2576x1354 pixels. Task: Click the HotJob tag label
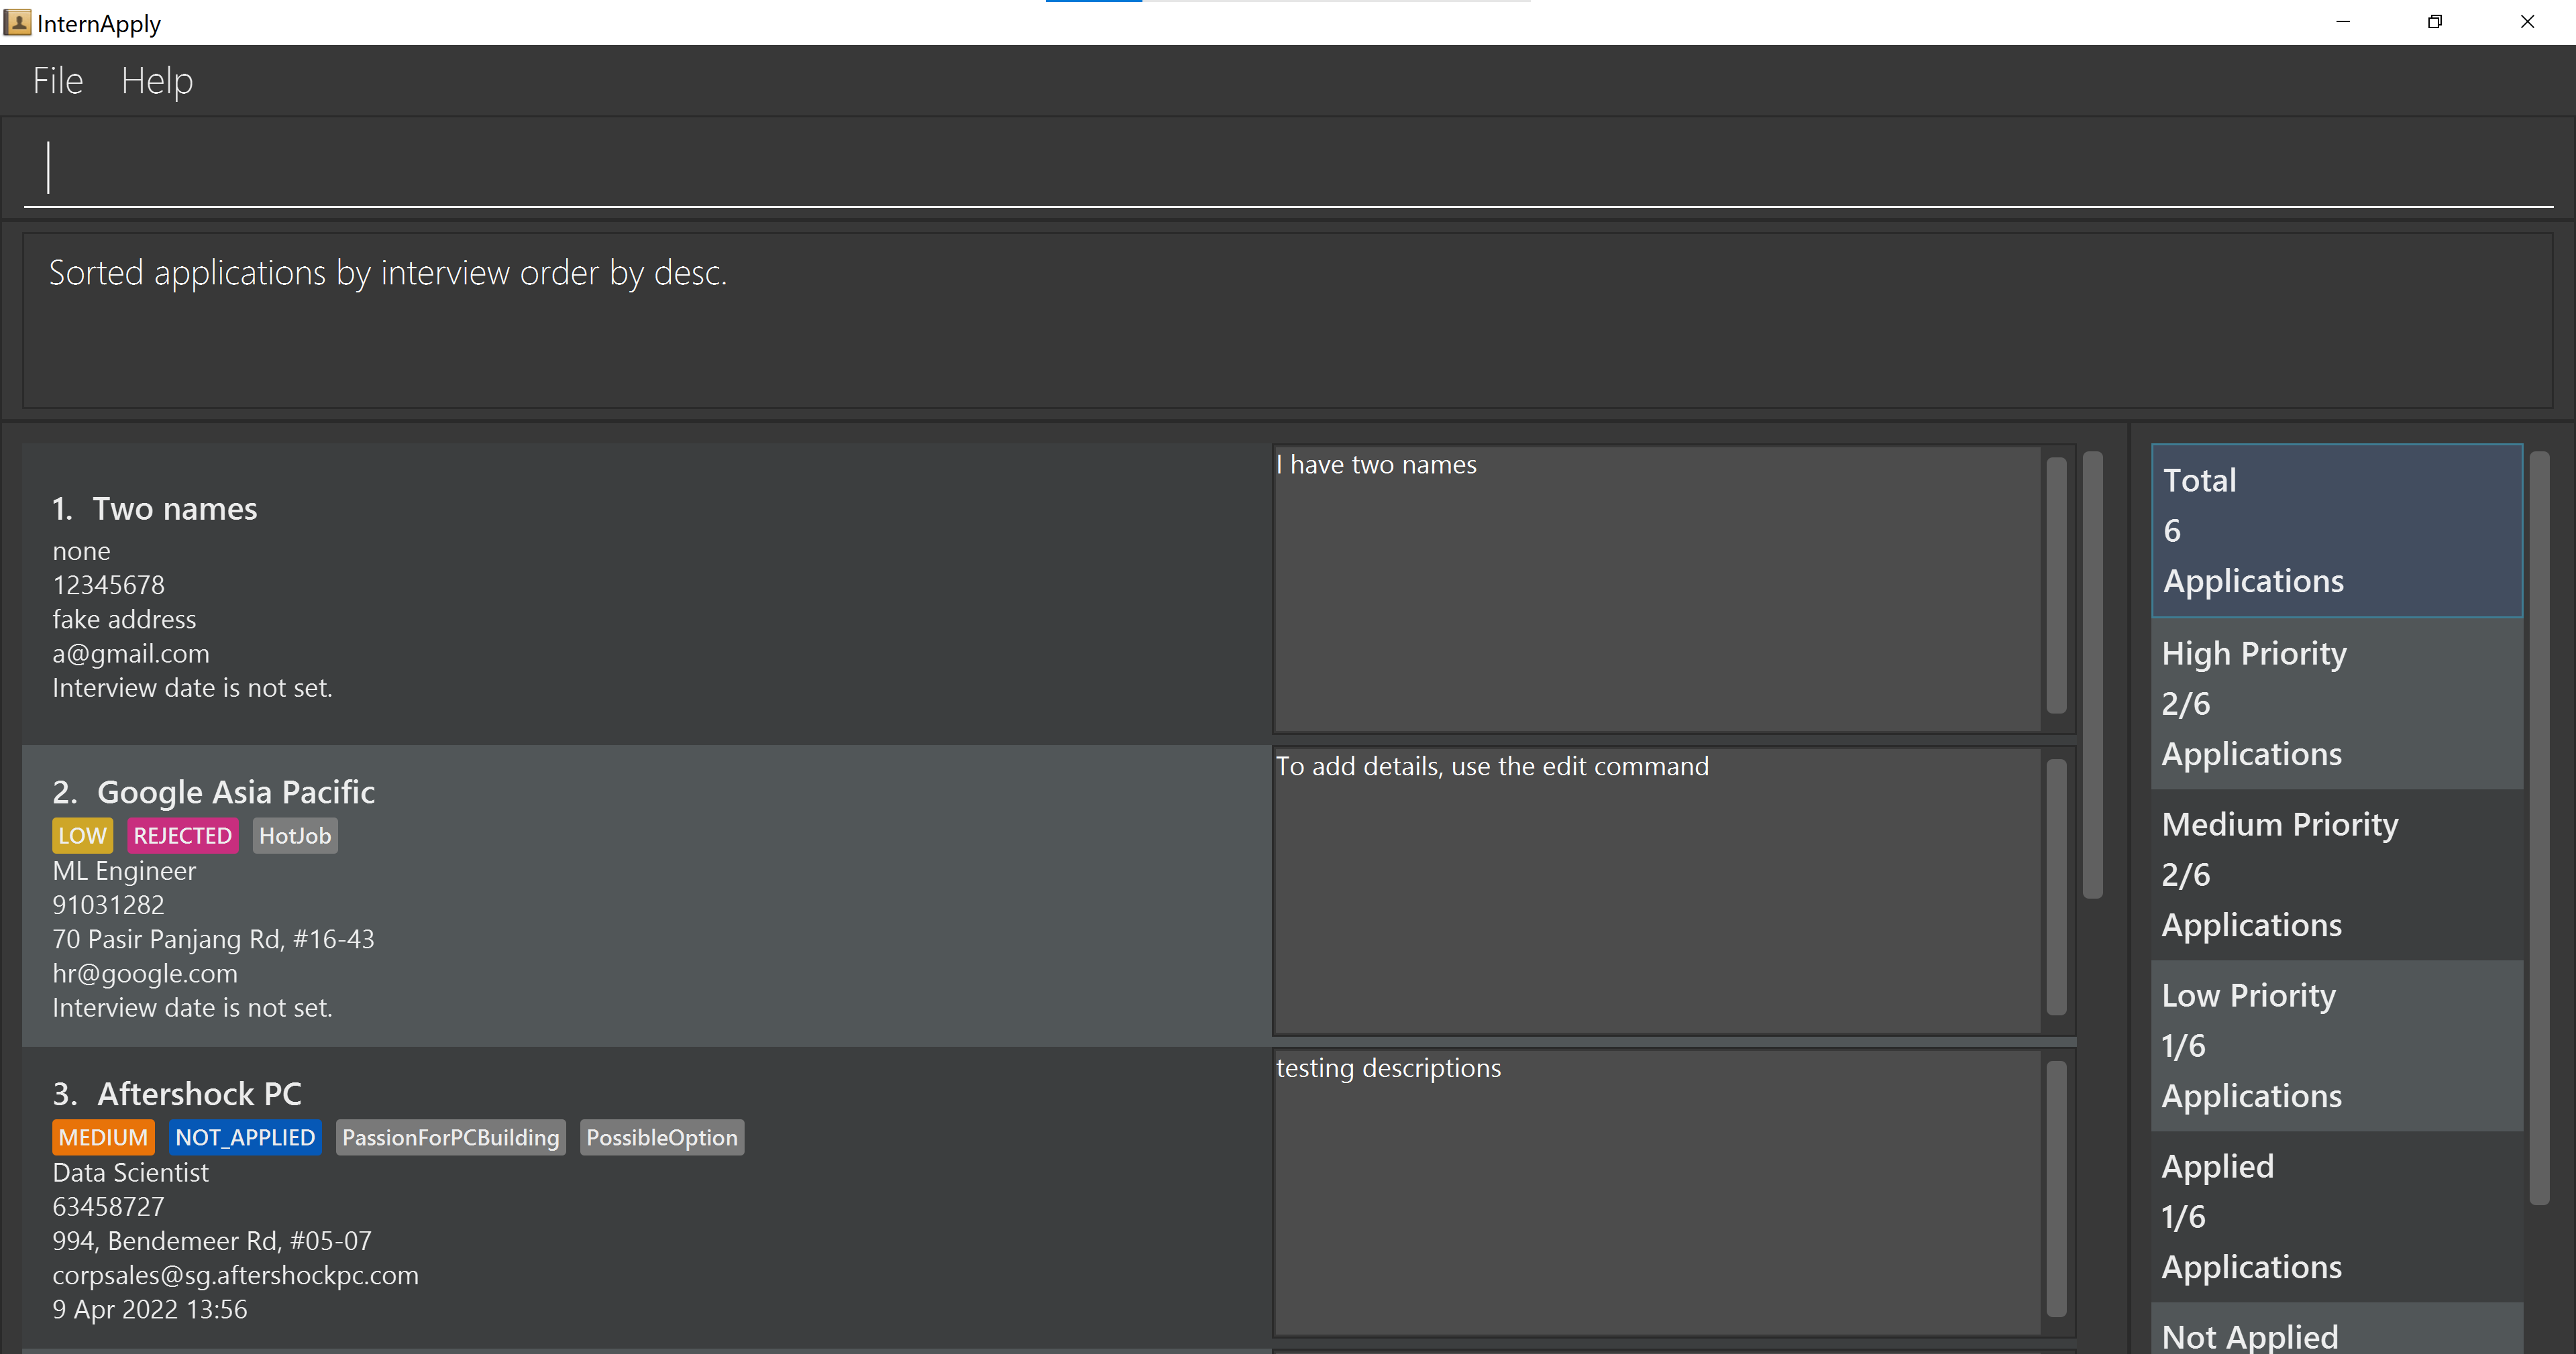[295, 836]
